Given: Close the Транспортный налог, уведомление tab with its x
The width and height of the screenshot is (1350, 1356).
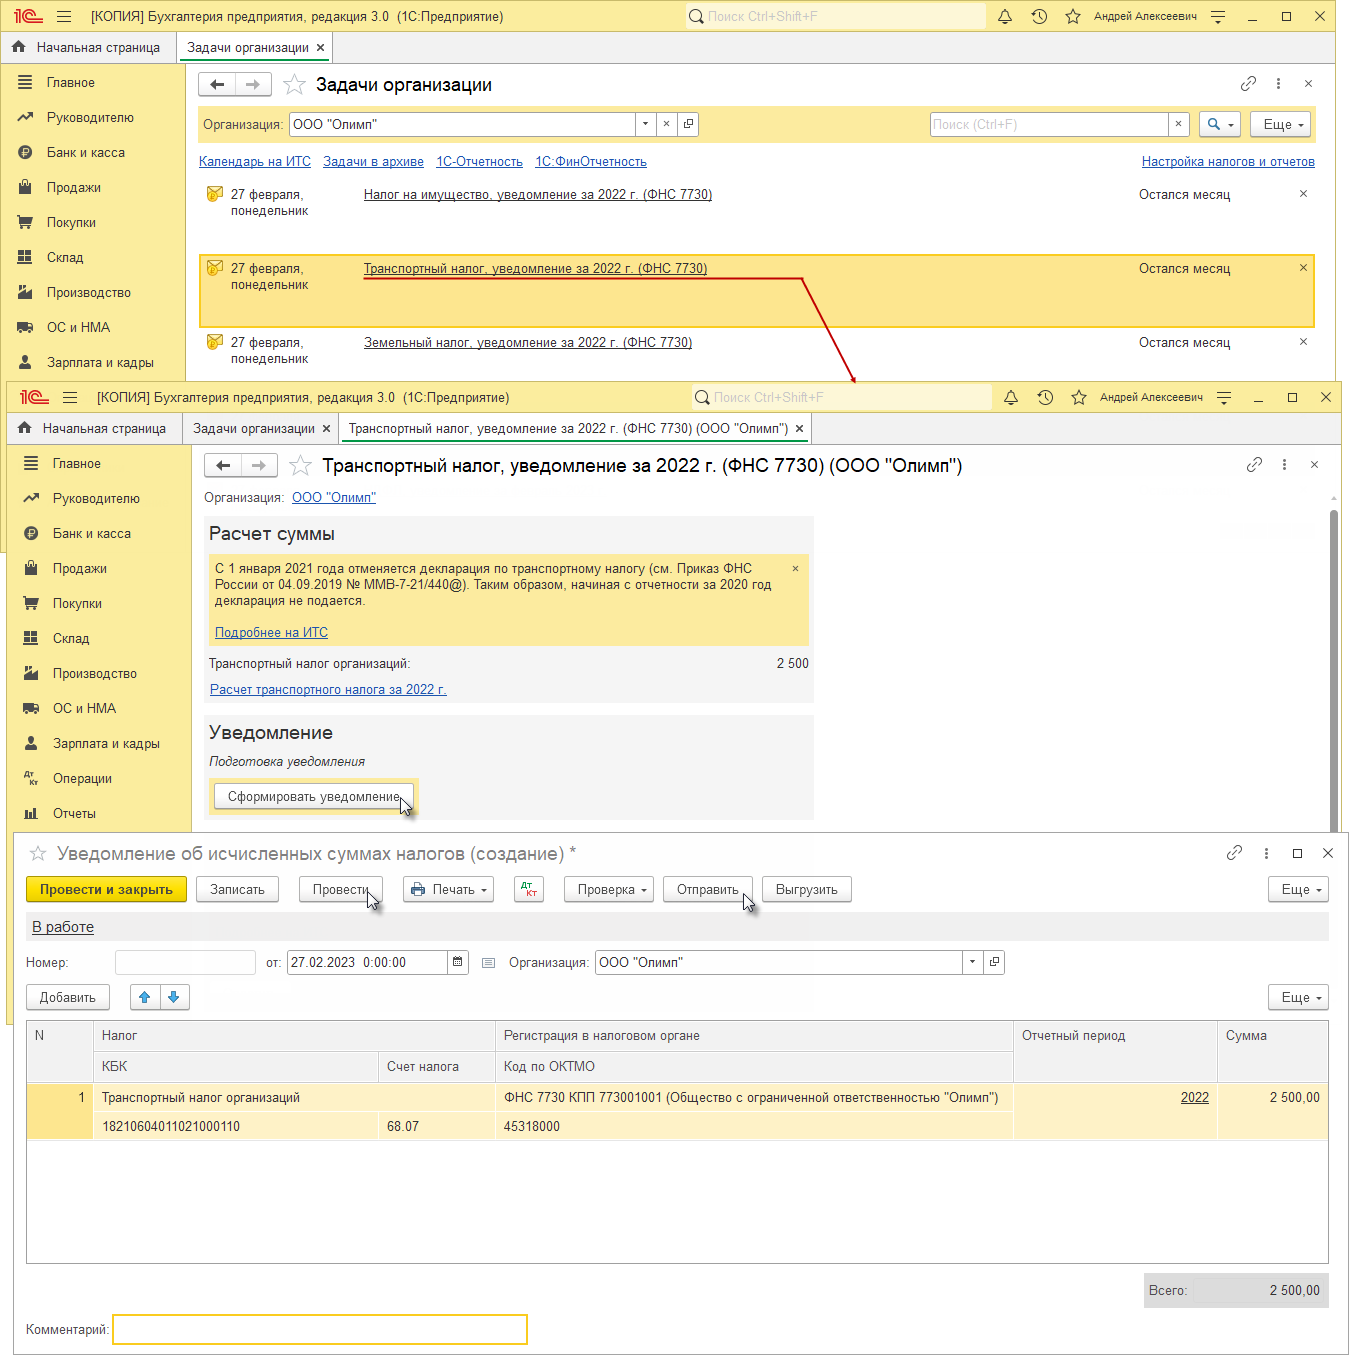Looking at the screenshot, I should pyautogui.click(x=799, y=428).
